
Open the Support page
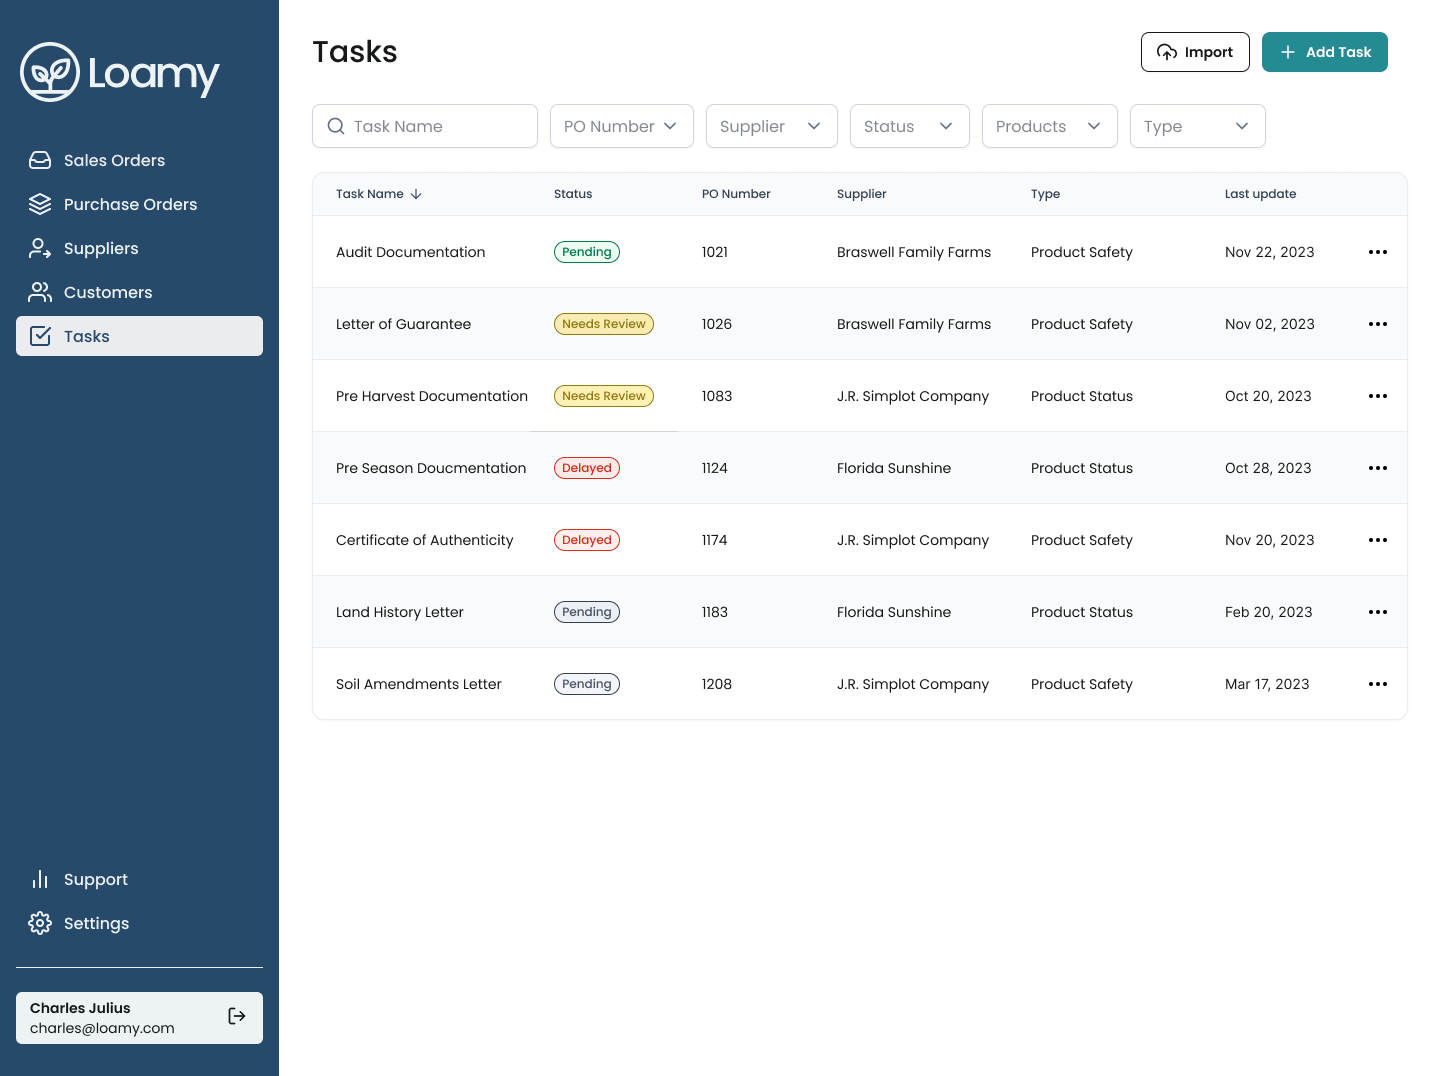[139, 879]
